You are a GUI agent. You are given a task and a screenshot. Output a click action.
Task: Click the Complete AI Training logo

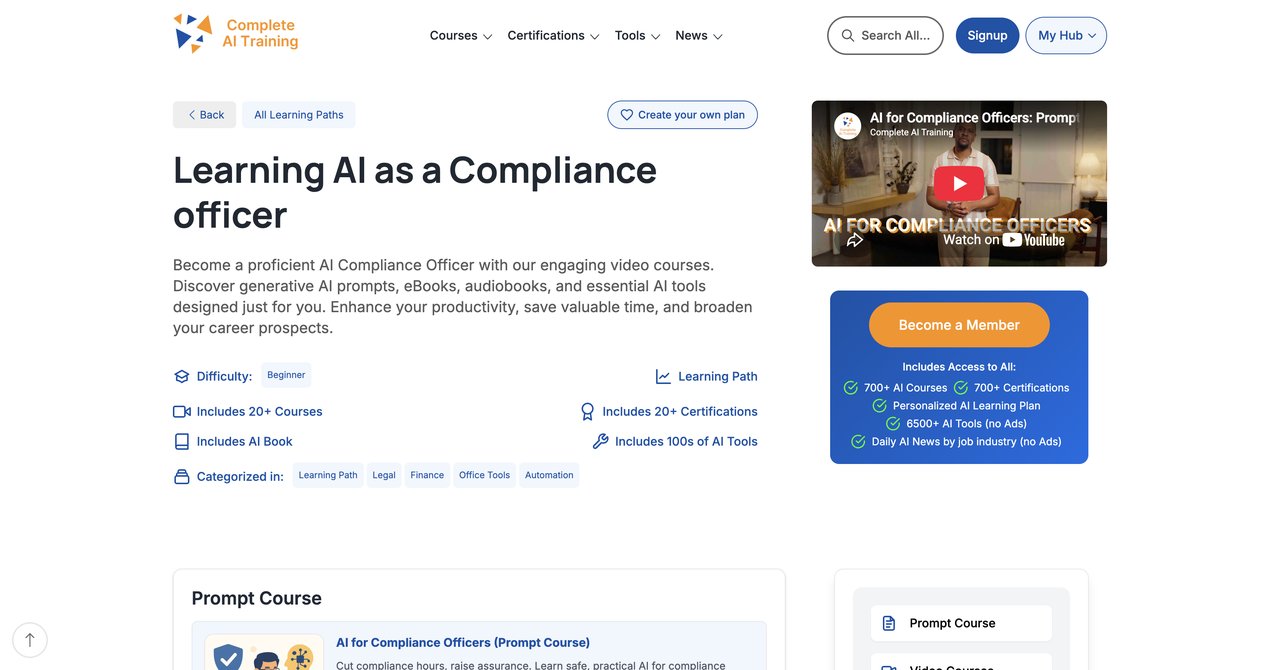tap(236, 33)
